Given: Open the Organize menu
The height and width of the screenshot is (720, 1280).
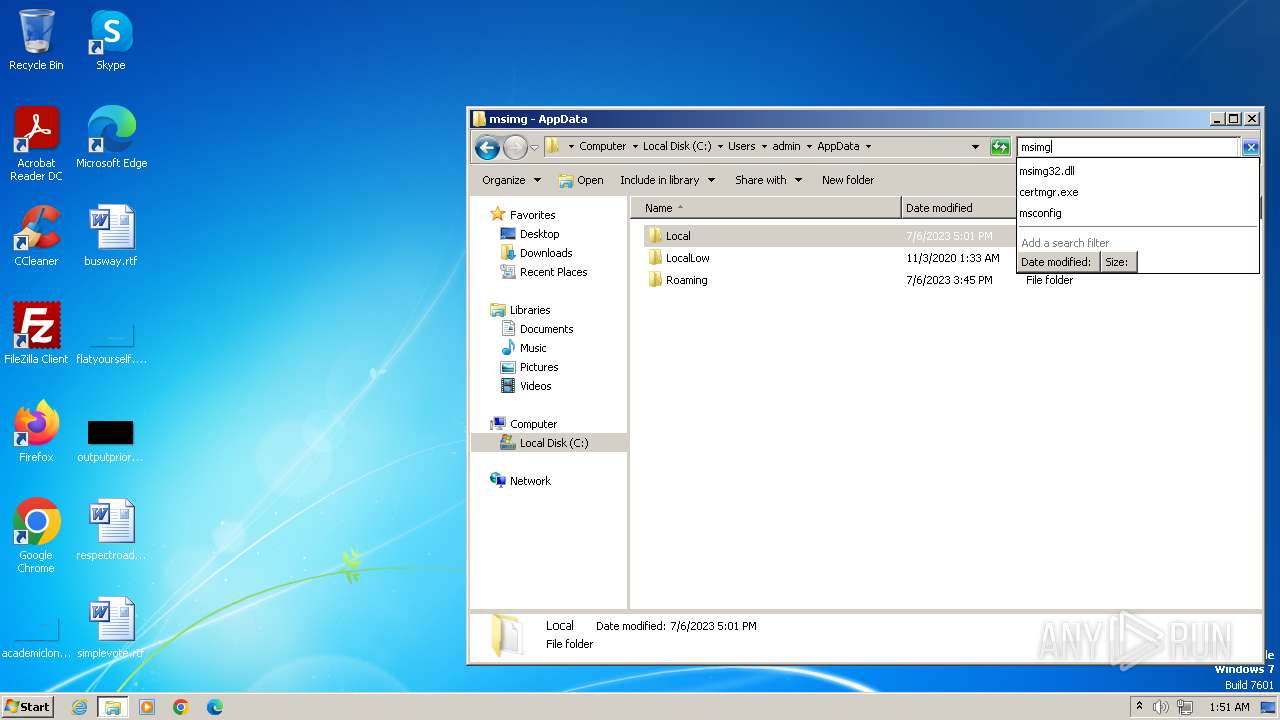Looking at the screenshot, I should (x=511, y=180).
